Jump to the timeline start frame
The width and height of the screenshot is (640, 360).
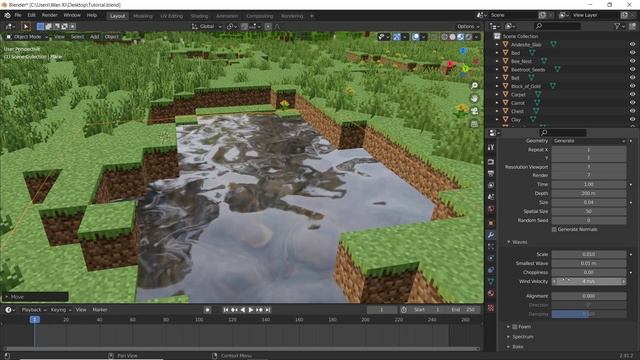point(226,310)
